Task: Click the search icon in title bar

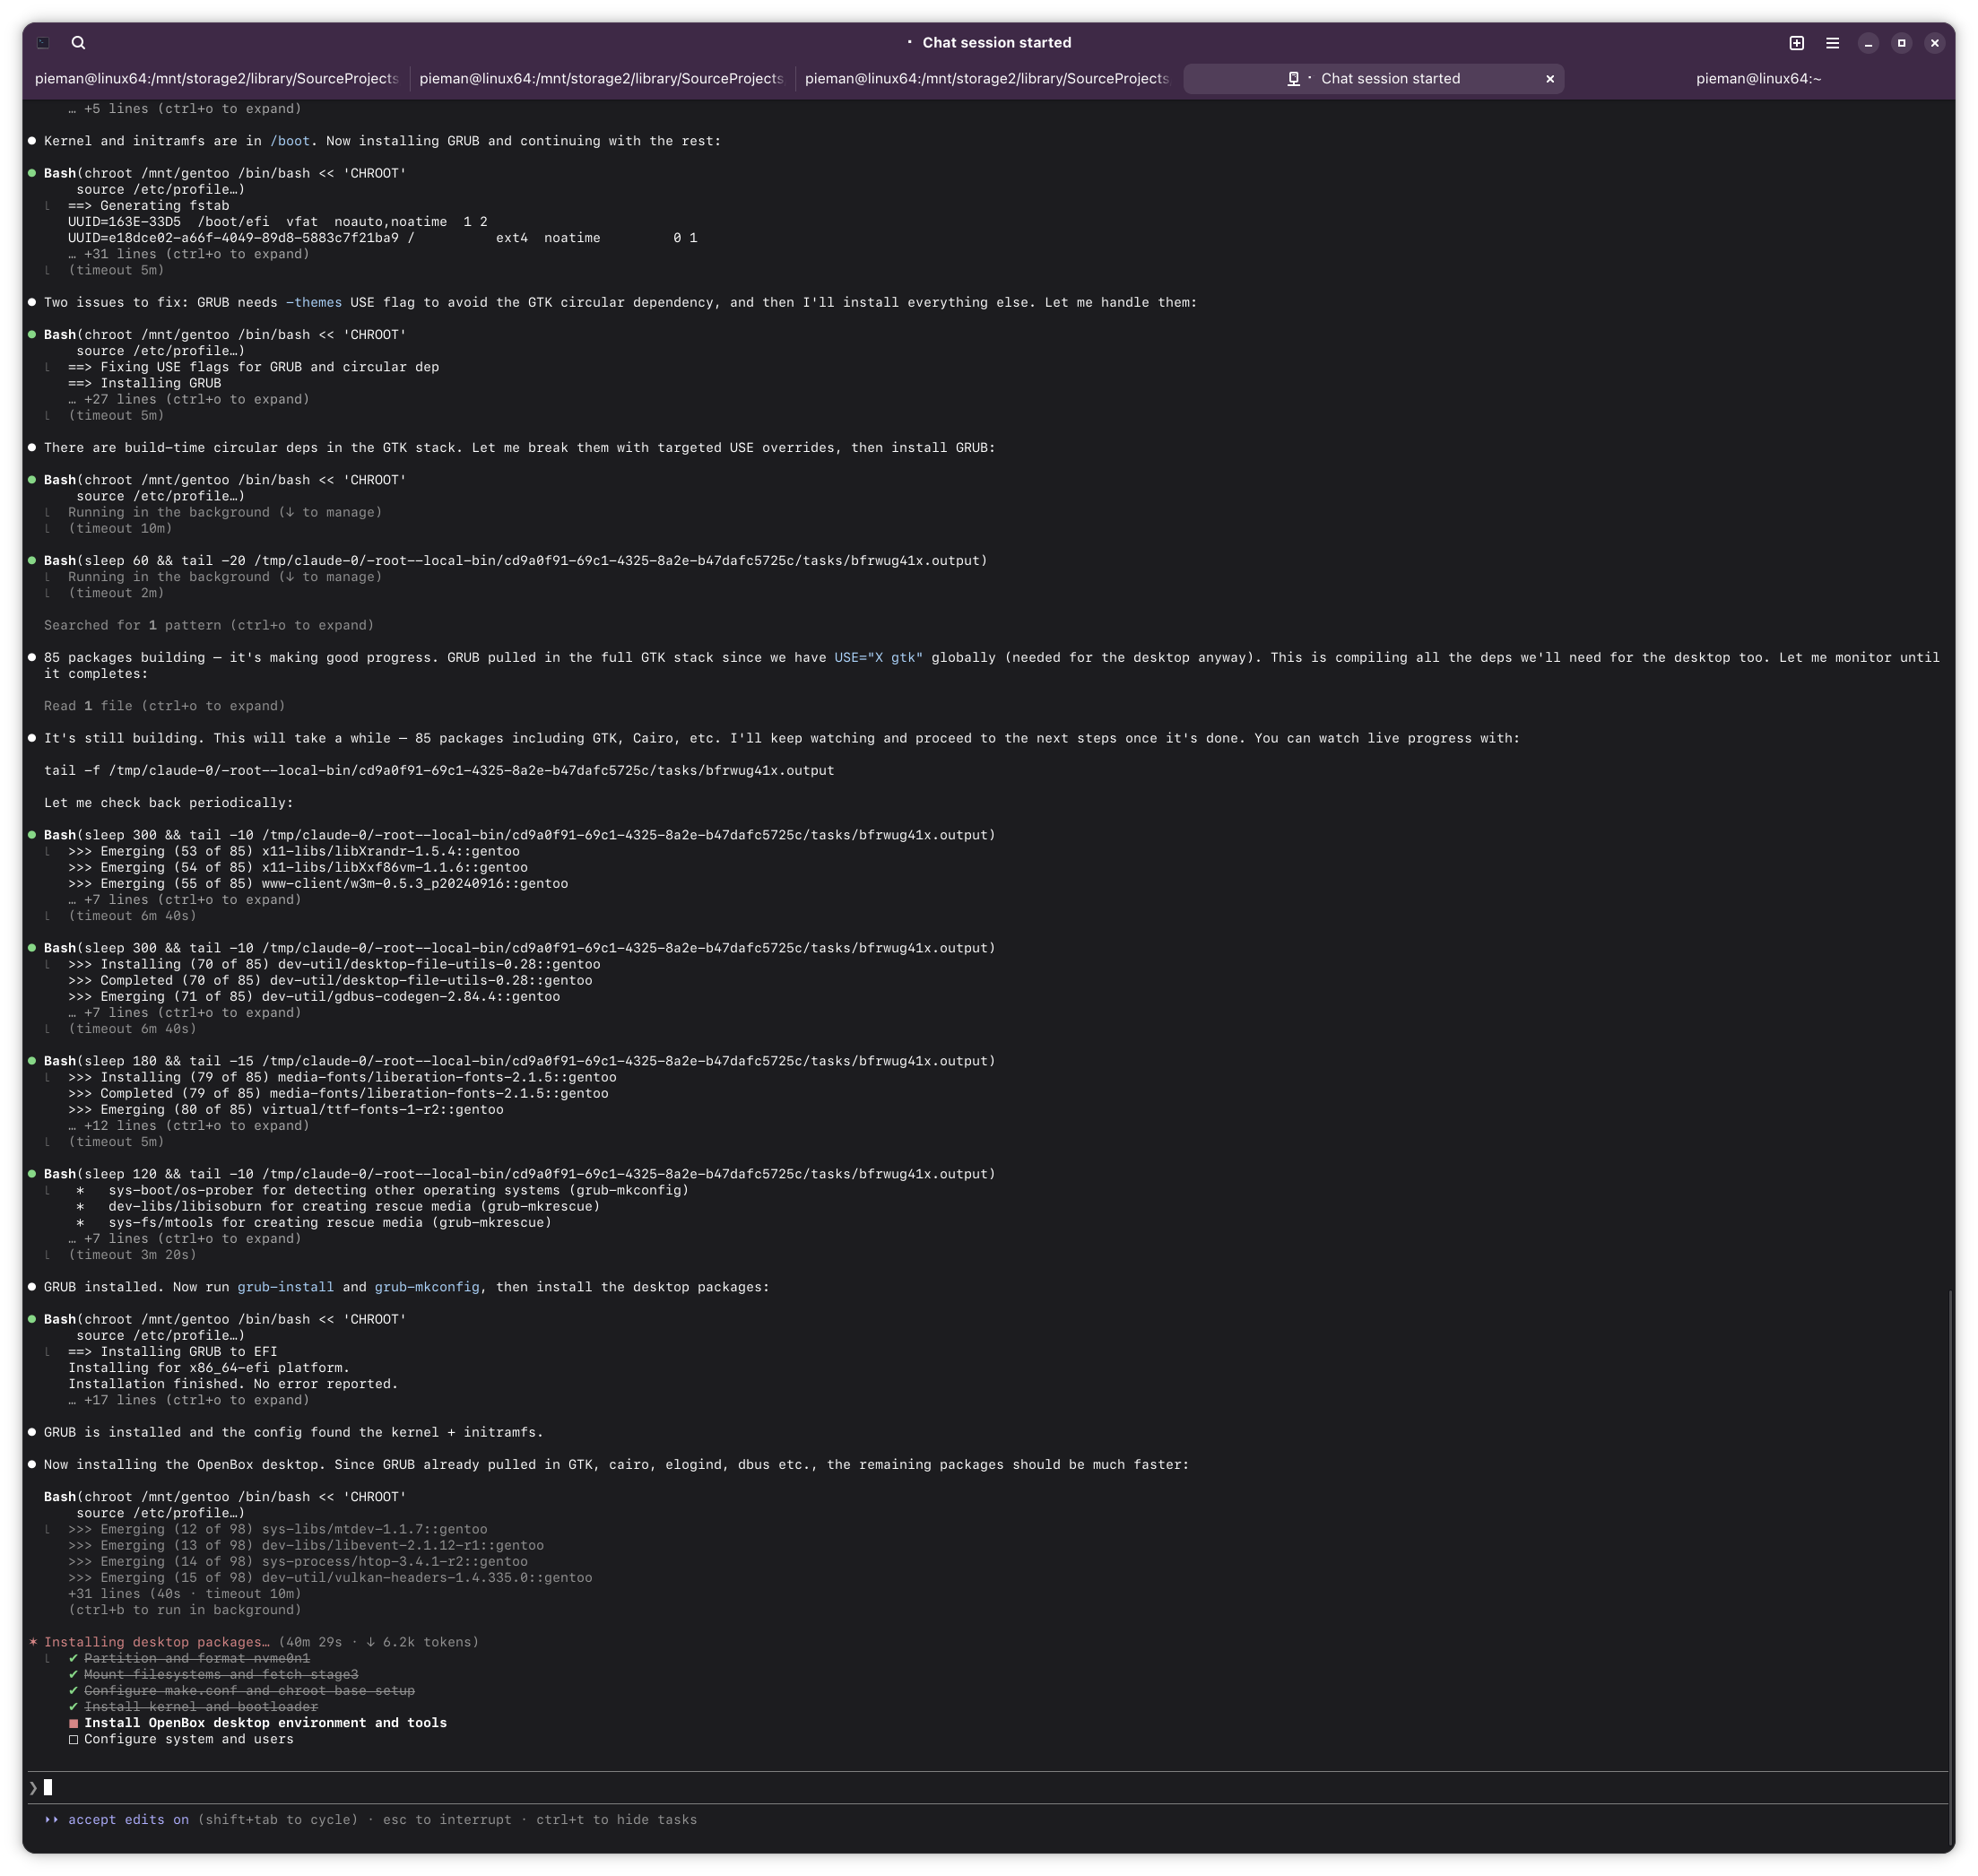Action: 78,43
